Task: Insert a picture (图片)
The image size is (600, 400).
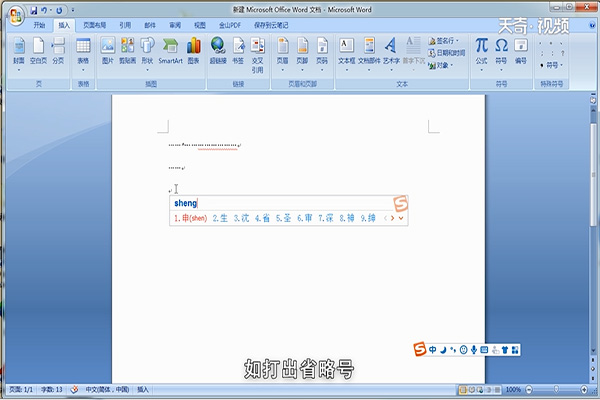Action: [x=108, y=51]
